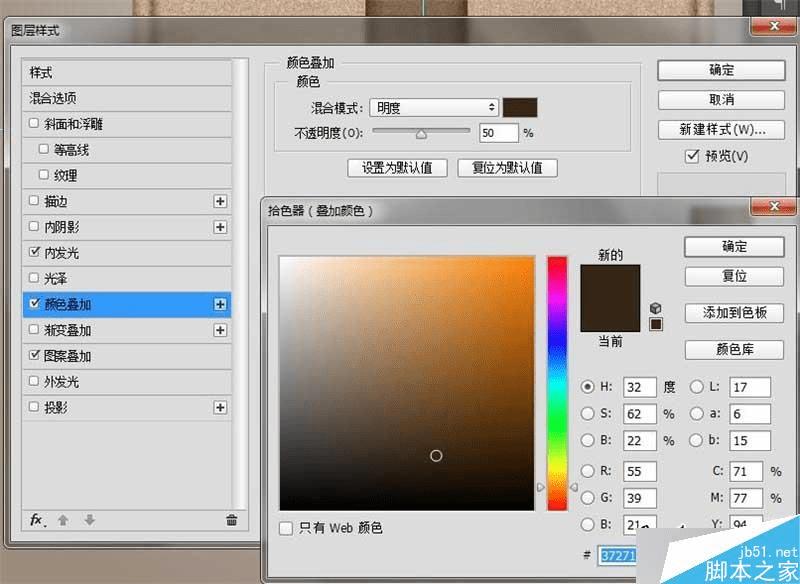Image resolution: width=800 pixels, height=584 pixels.
Task: Add another 投影 effect with plus icon
Action: click(x=220, y=408)
